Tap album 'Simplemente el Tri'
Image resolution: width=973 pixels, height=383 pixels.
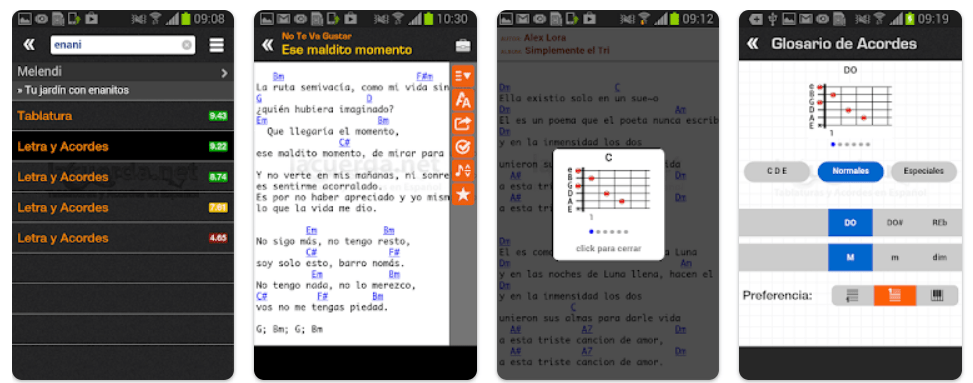coord(567,51)
